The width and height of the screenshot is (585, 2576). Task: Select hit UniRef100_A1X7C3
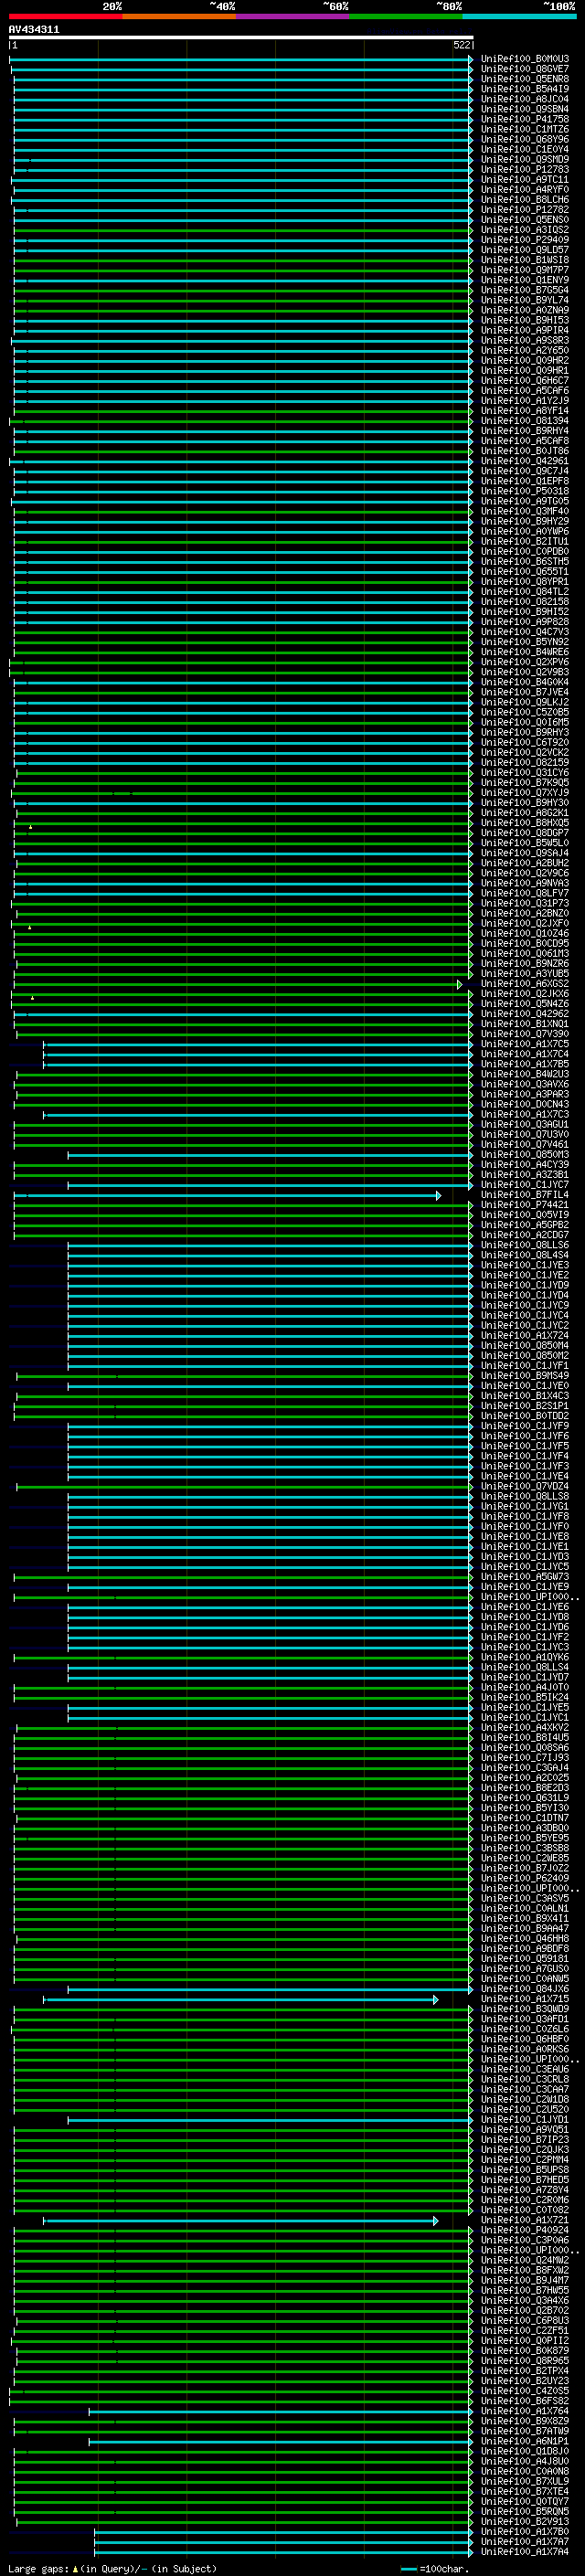tap(524, 1114)
